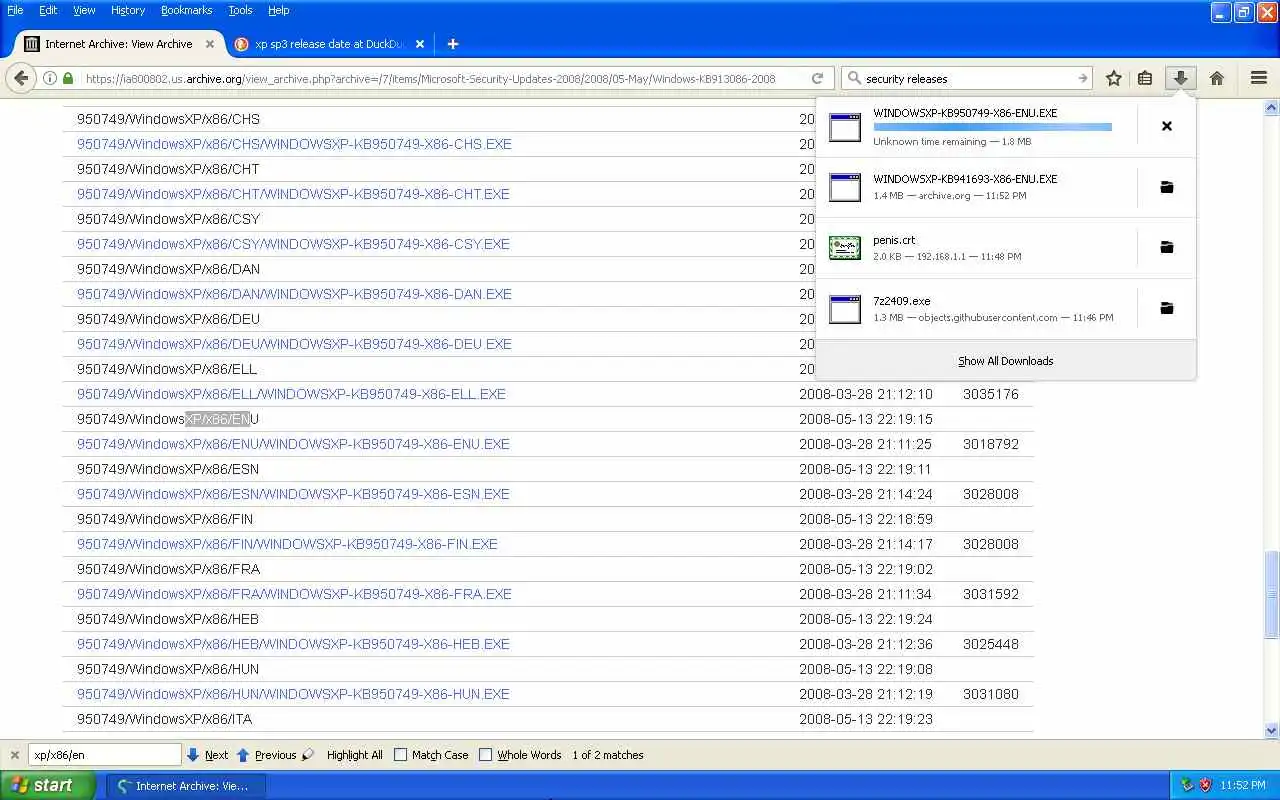1280x800 pixels.
Task: Click the KB950749 download progress bar
Action: (x=992, y=127)
